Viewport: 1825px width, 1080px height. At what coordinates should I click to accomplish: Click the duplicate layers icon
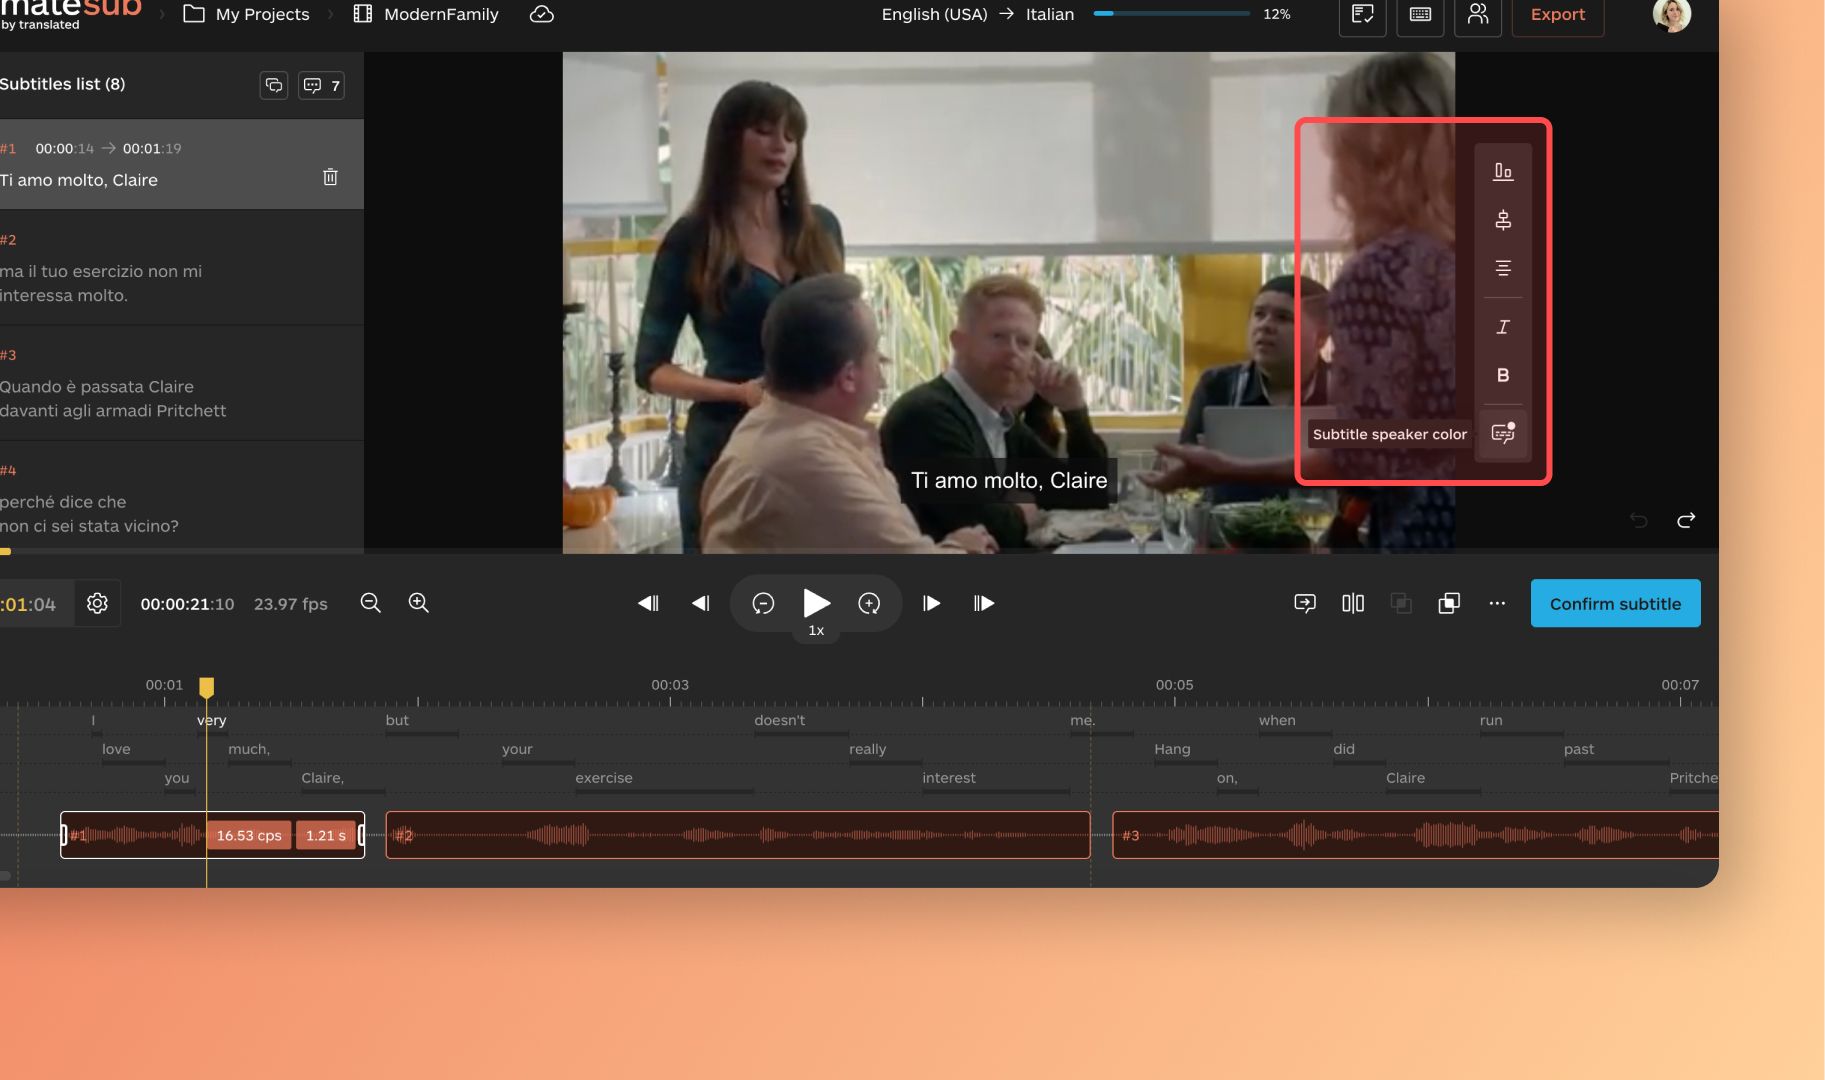[1449, 603]
